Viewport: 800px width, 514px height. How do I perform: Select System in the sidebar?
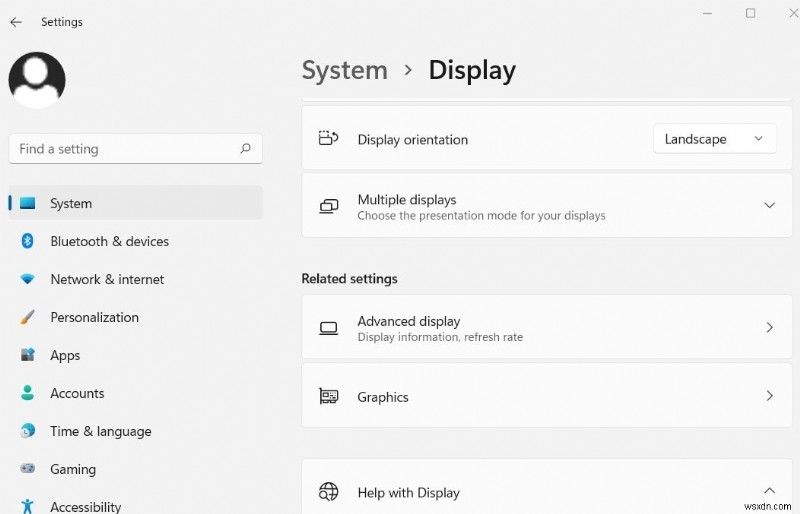click(x=71, y=203)
